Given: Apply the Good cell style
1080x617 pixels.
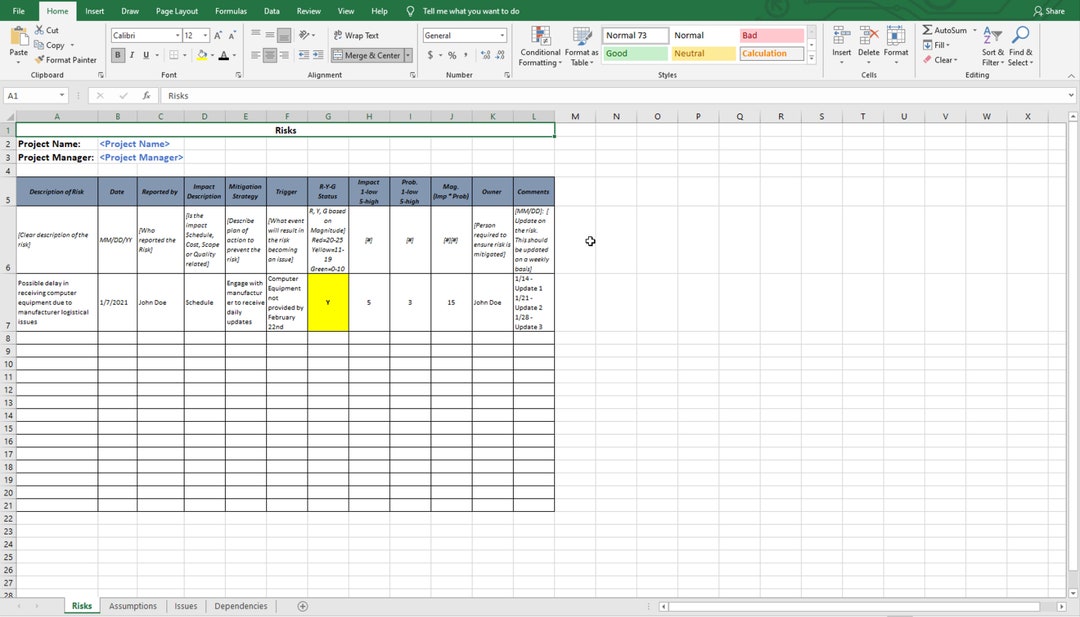Looking at the screenshot, I should tap(634, 53).
